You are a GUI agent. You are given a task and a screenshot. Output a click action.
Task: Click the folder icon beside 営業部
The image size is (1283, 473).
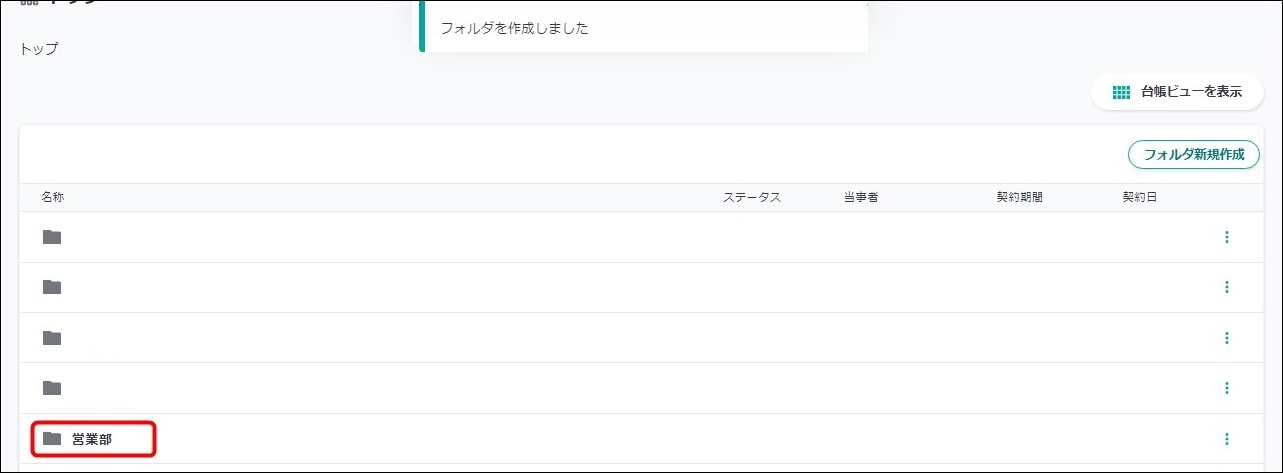(x=52, y=438)
